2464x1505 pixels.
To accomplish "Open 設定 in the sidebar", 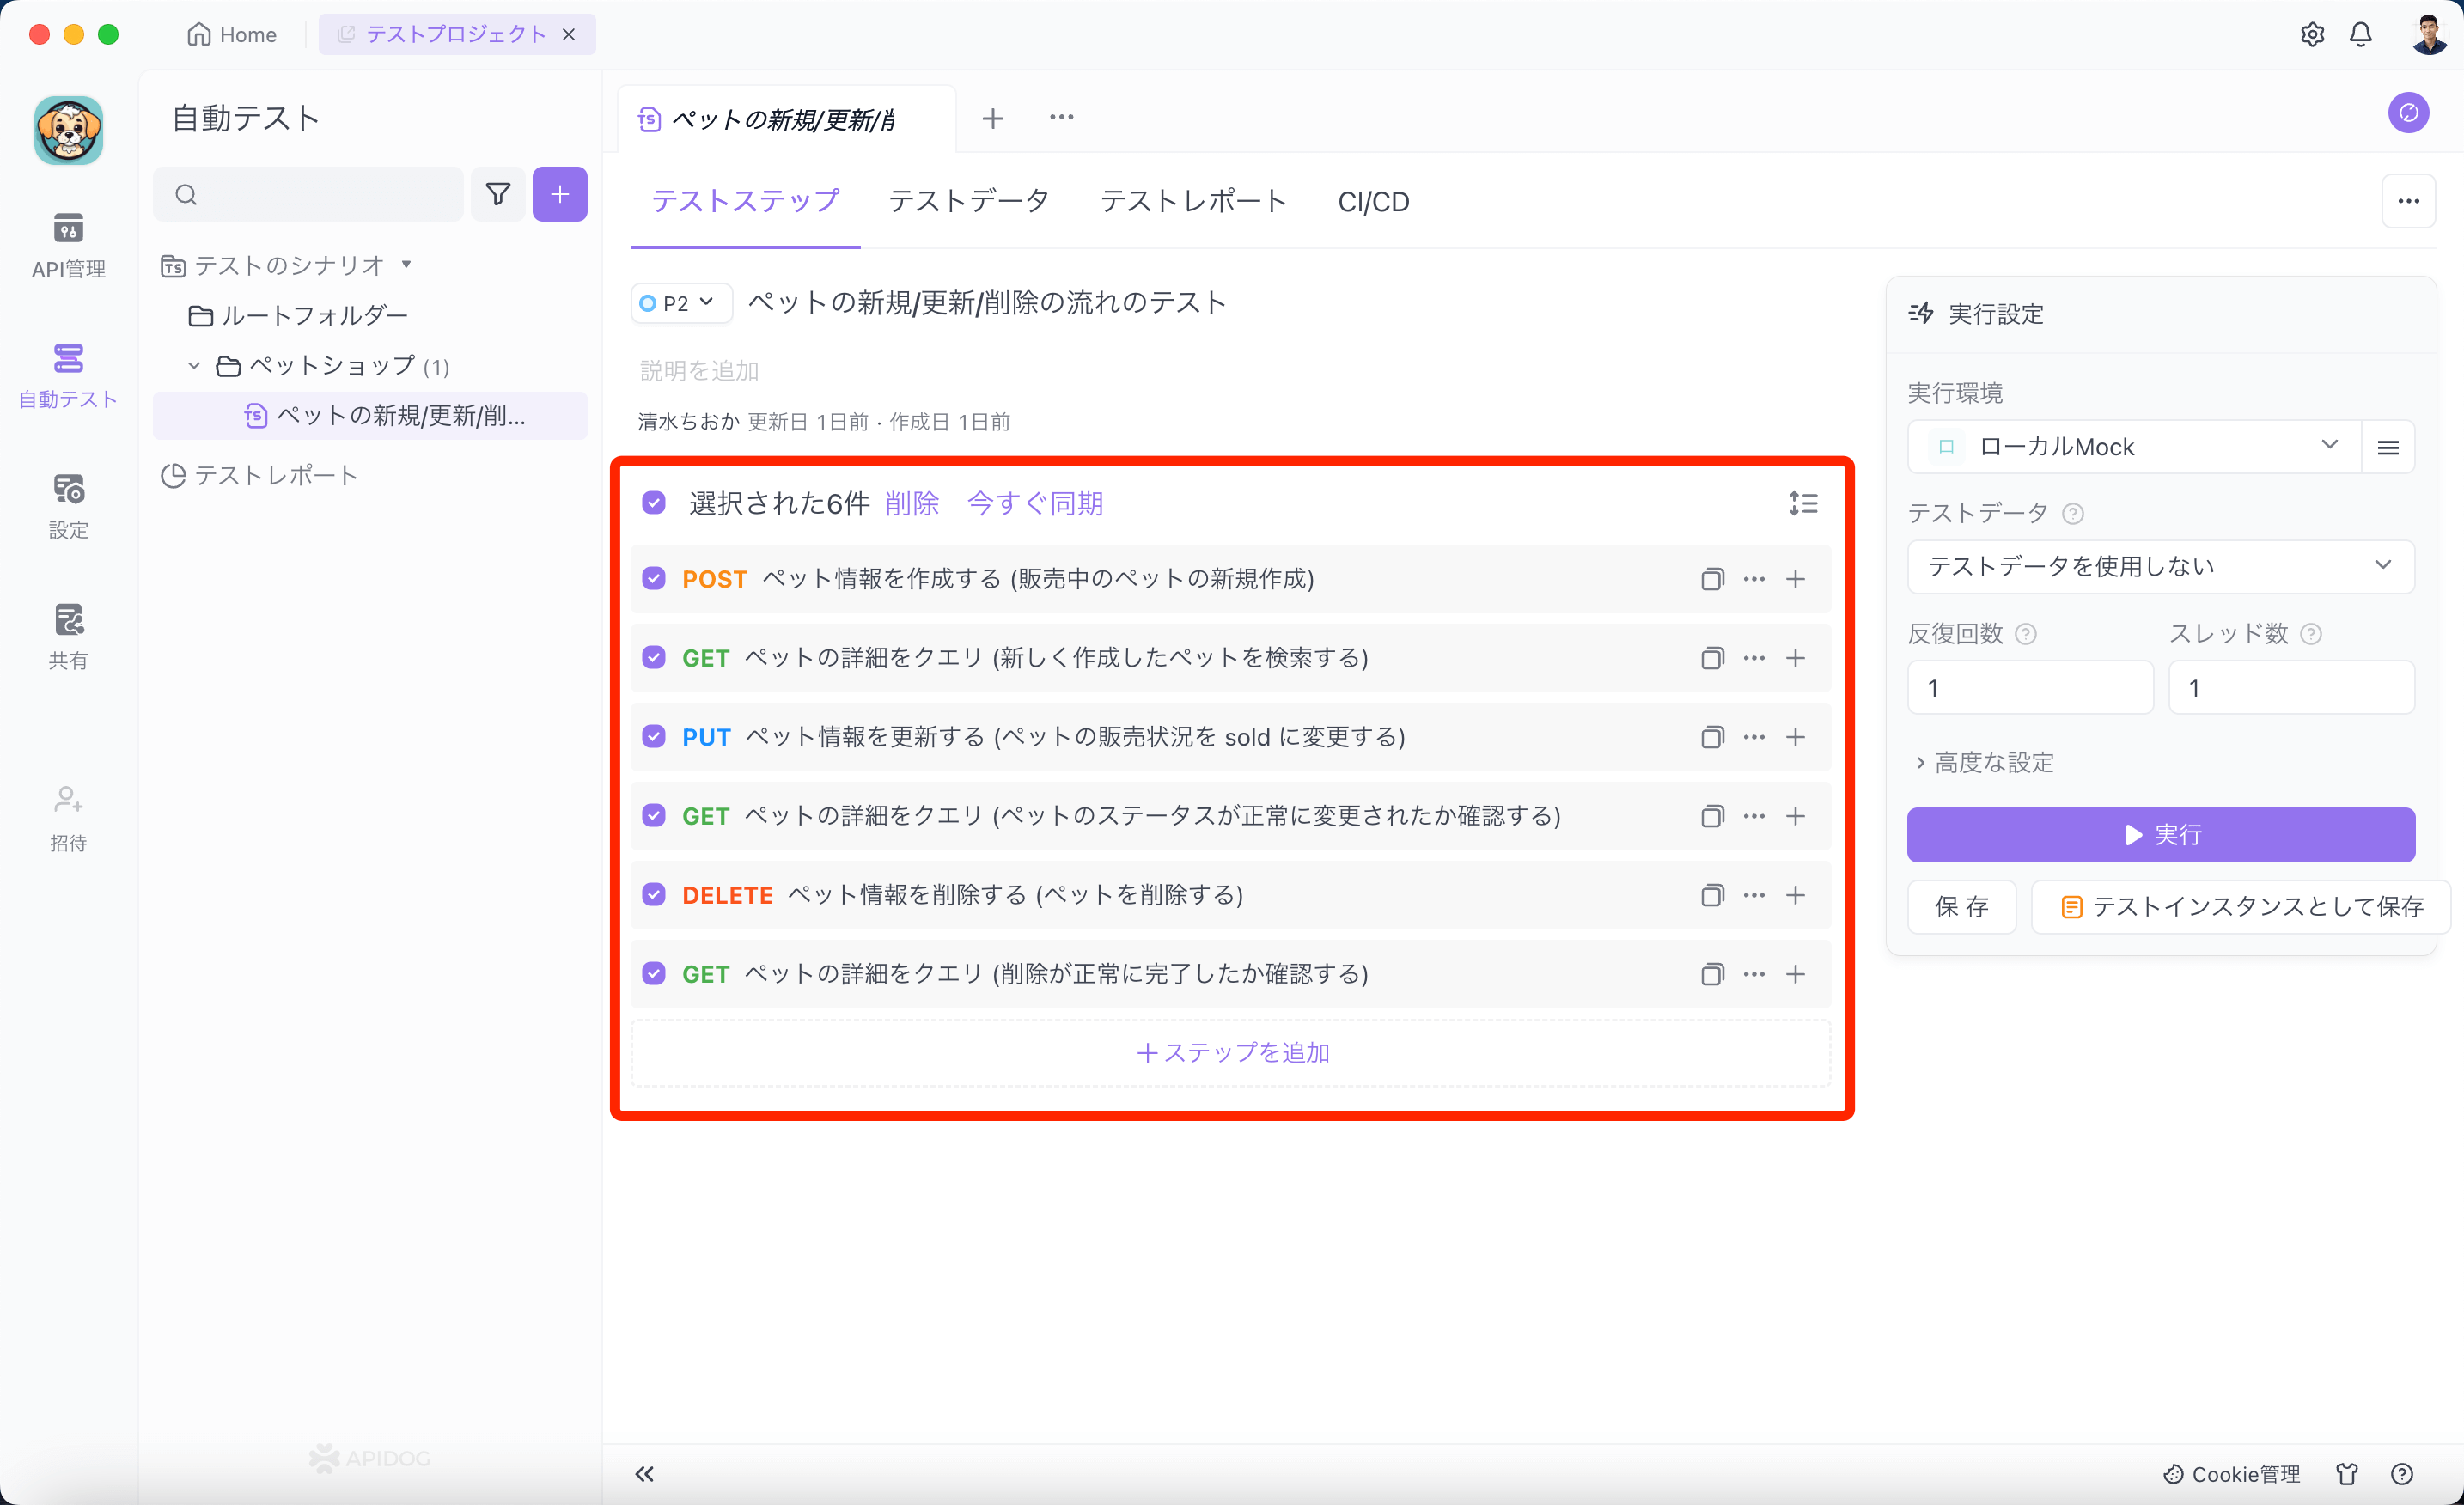I will pyautogui.click(x=68, y=507).
